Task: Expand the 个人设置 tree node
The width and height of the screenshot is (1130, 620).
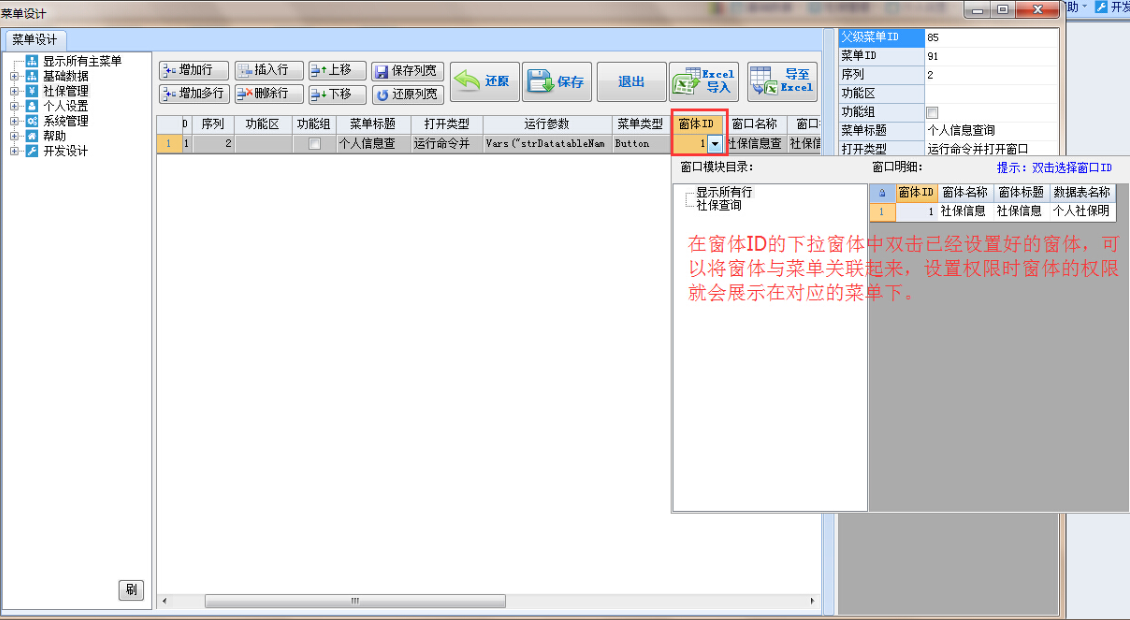Action: coord(14,106)
